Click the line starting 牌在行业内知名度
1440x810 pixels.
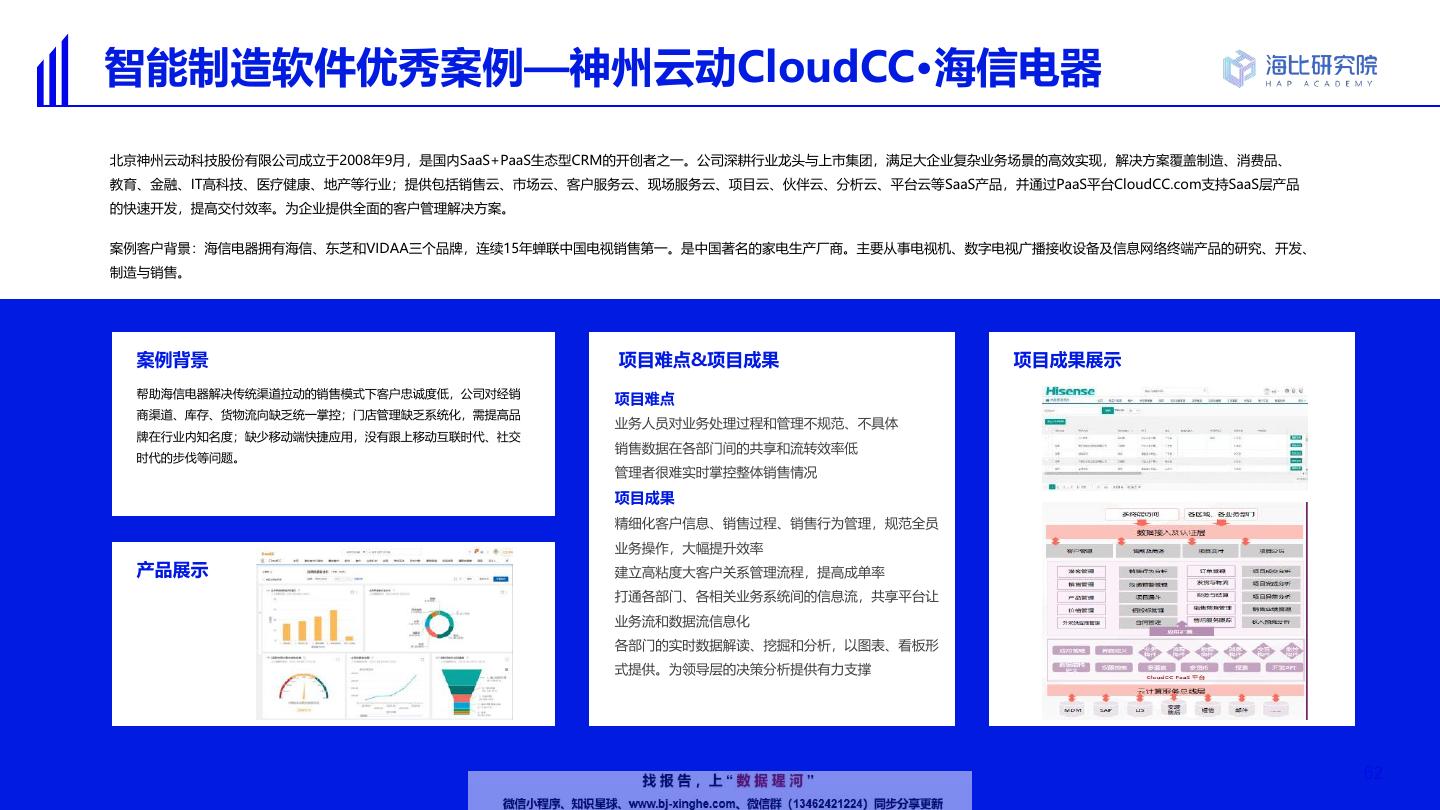(x=328, y=437)
